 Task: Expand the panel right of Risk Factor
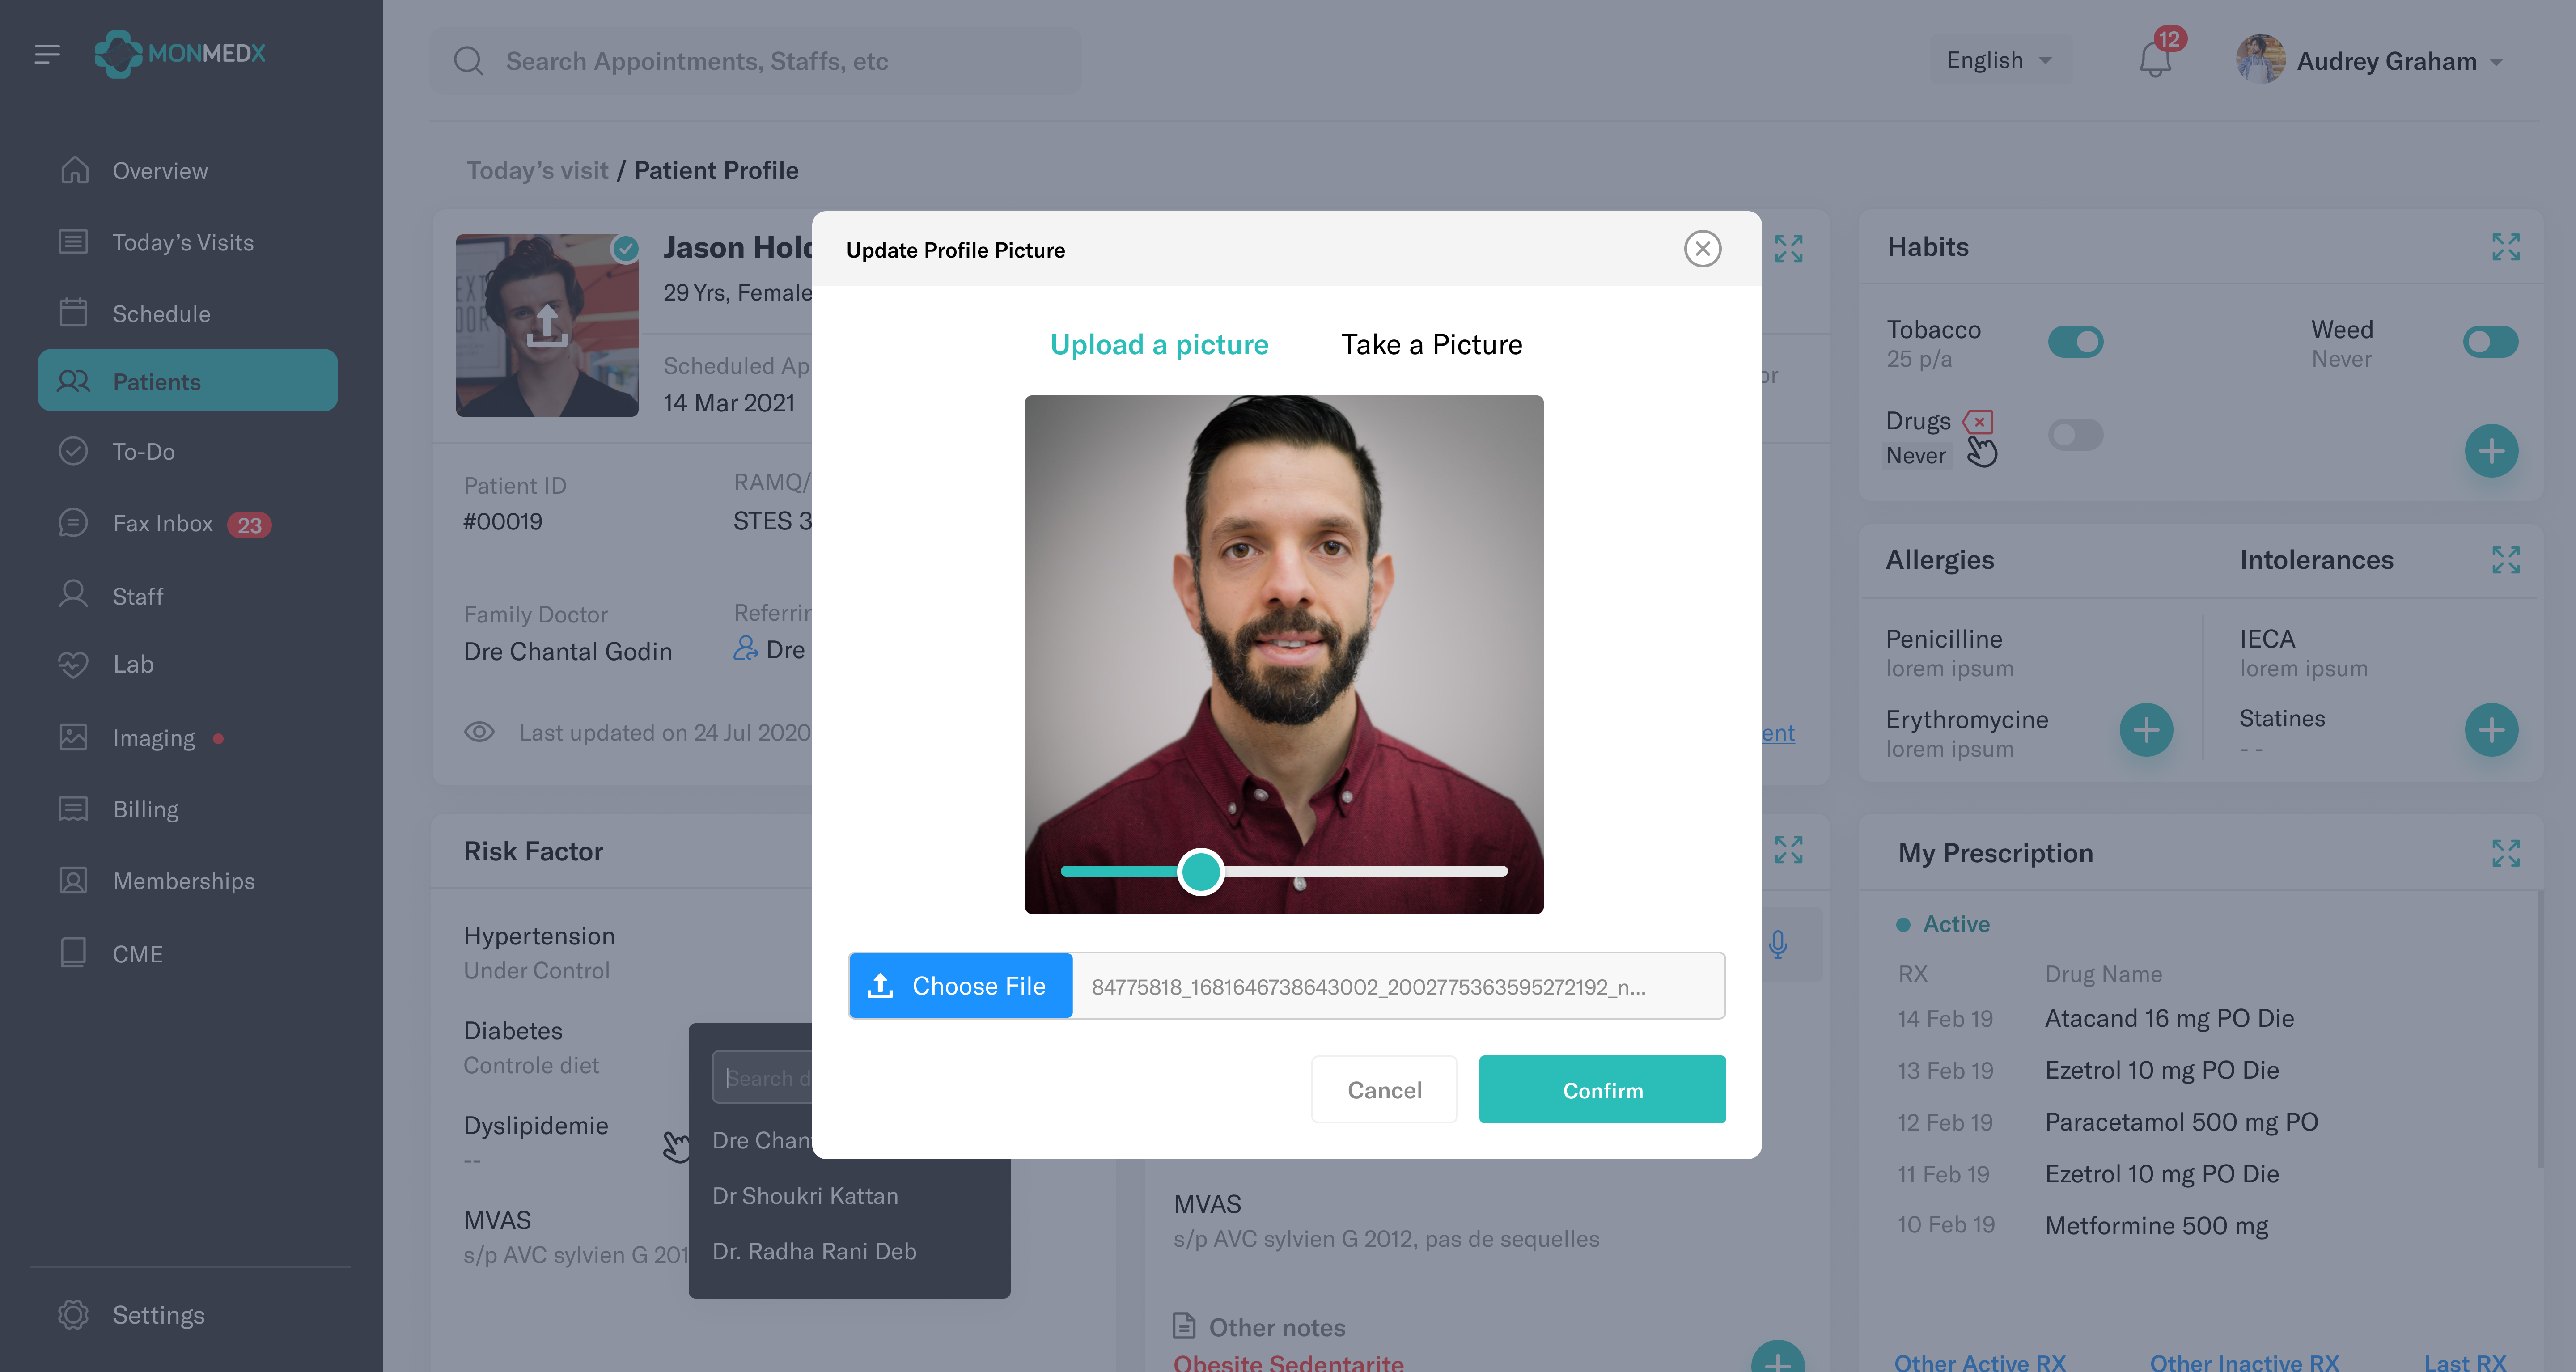pyautogui.click(x=1789, y=850)
